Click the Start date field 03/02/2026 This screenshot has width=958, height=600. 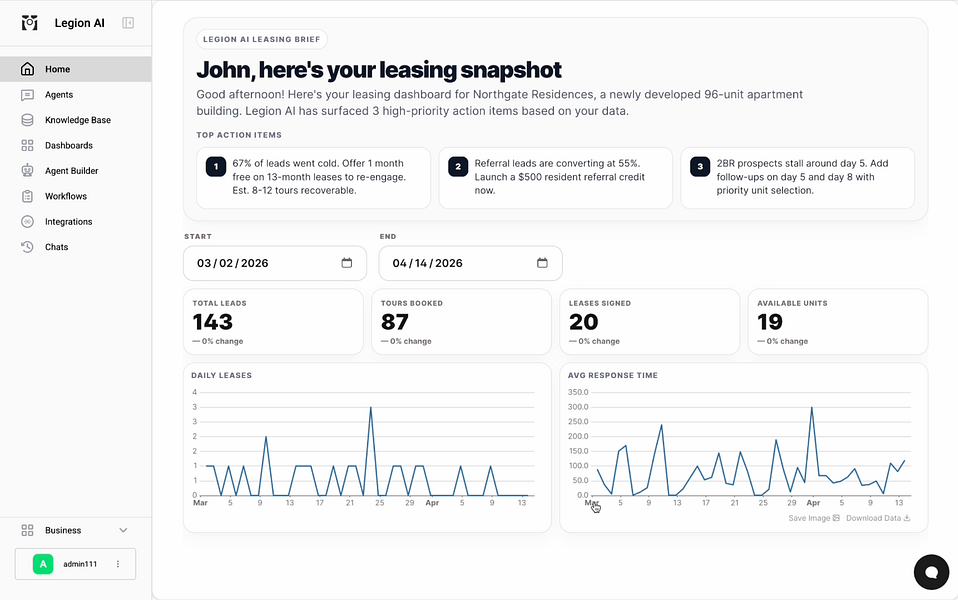point(275,263)
